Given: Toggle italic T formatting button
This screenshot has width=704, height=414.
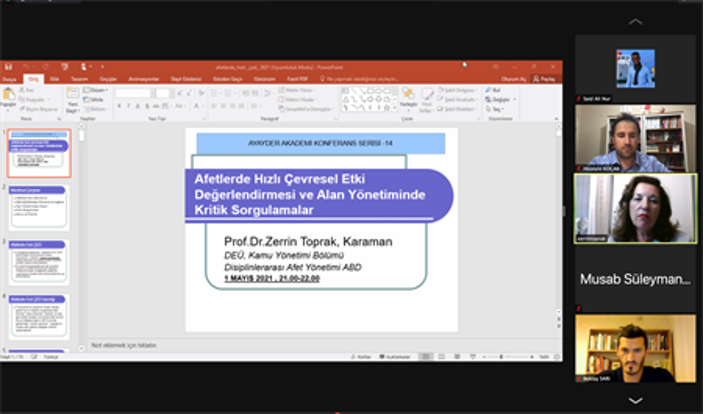Looking at the screenshot, I should pyautogui.click(x=128, y=106).
